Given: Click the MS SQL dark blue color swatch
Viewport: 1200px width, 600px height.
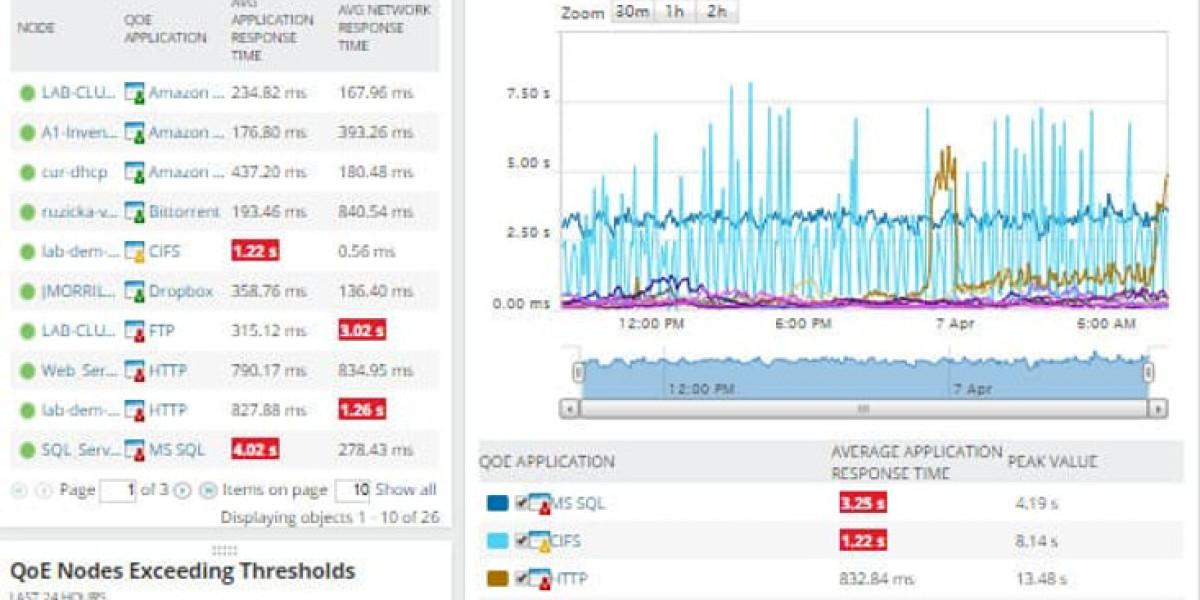Looking at the screenshot, I should 498,503.
